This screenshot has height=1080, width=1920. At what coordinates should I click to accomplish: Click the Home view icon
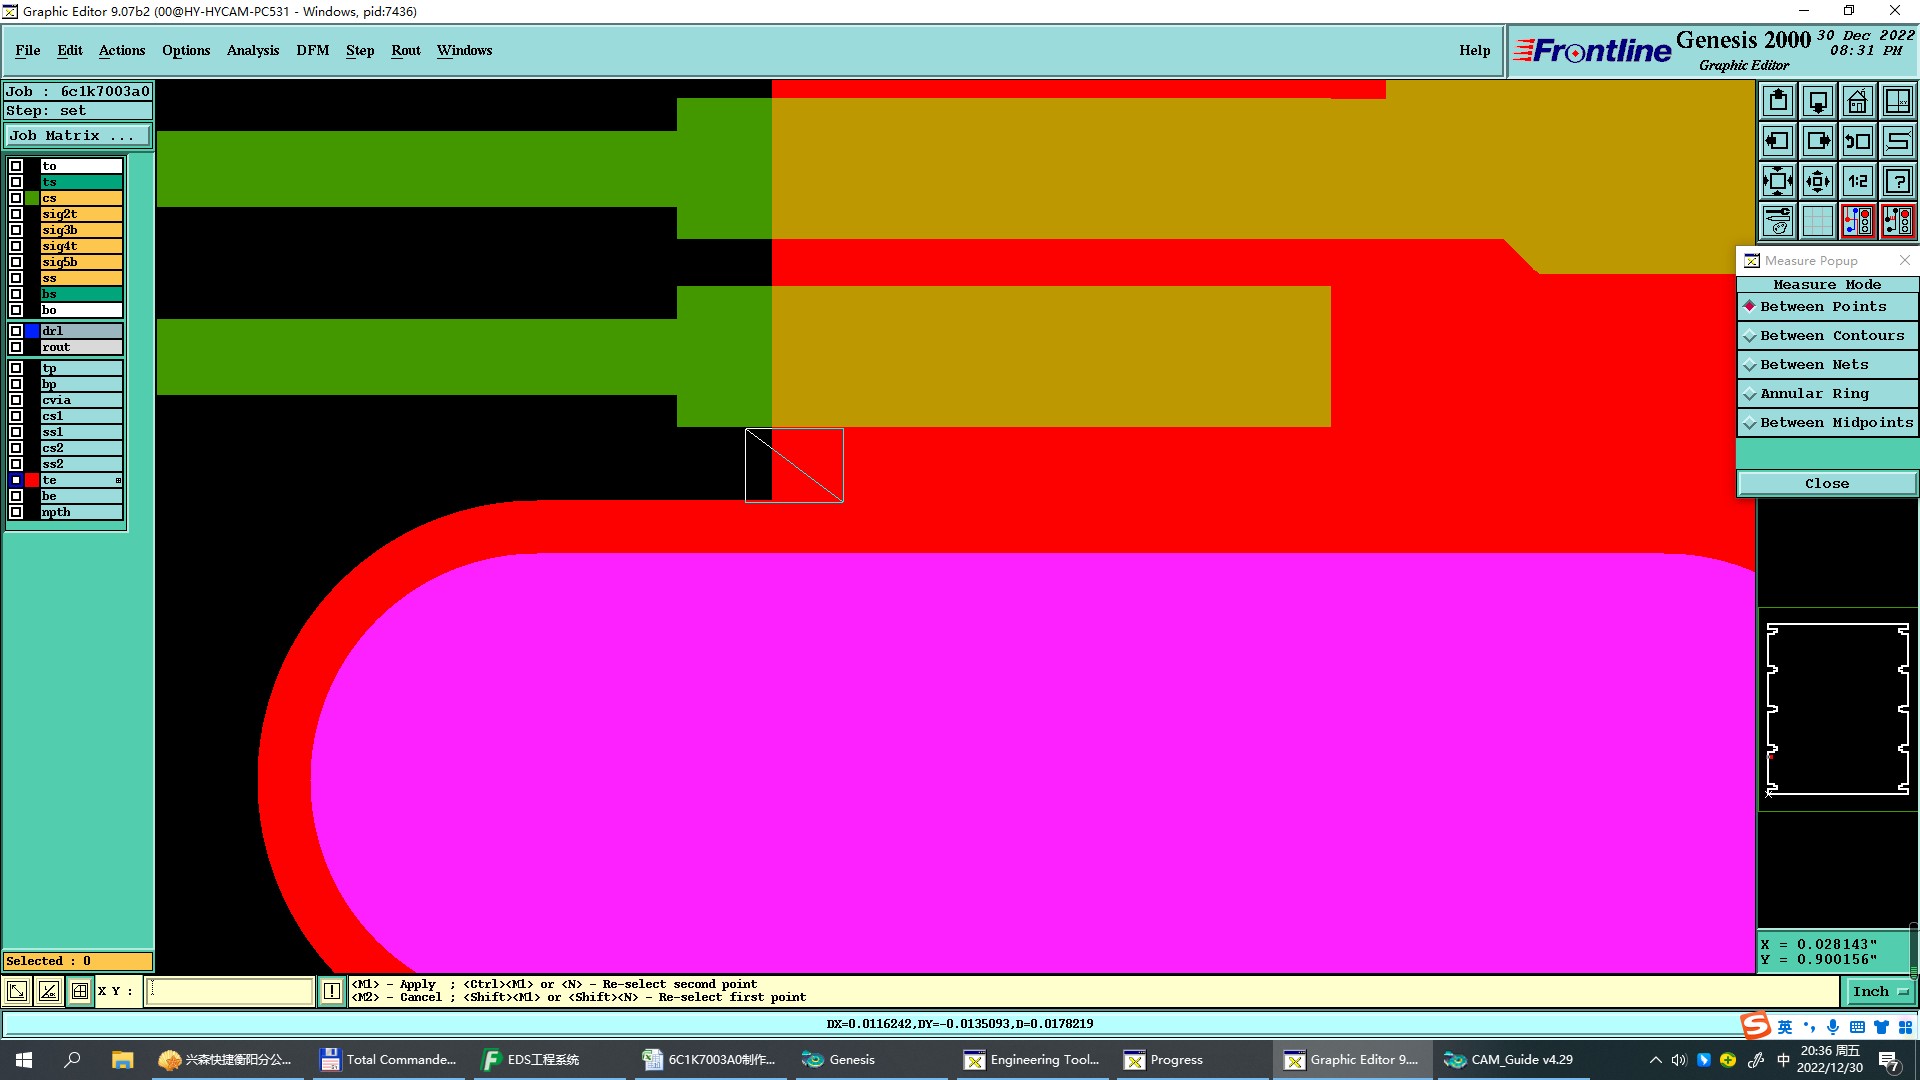[x=1857, y=101]
